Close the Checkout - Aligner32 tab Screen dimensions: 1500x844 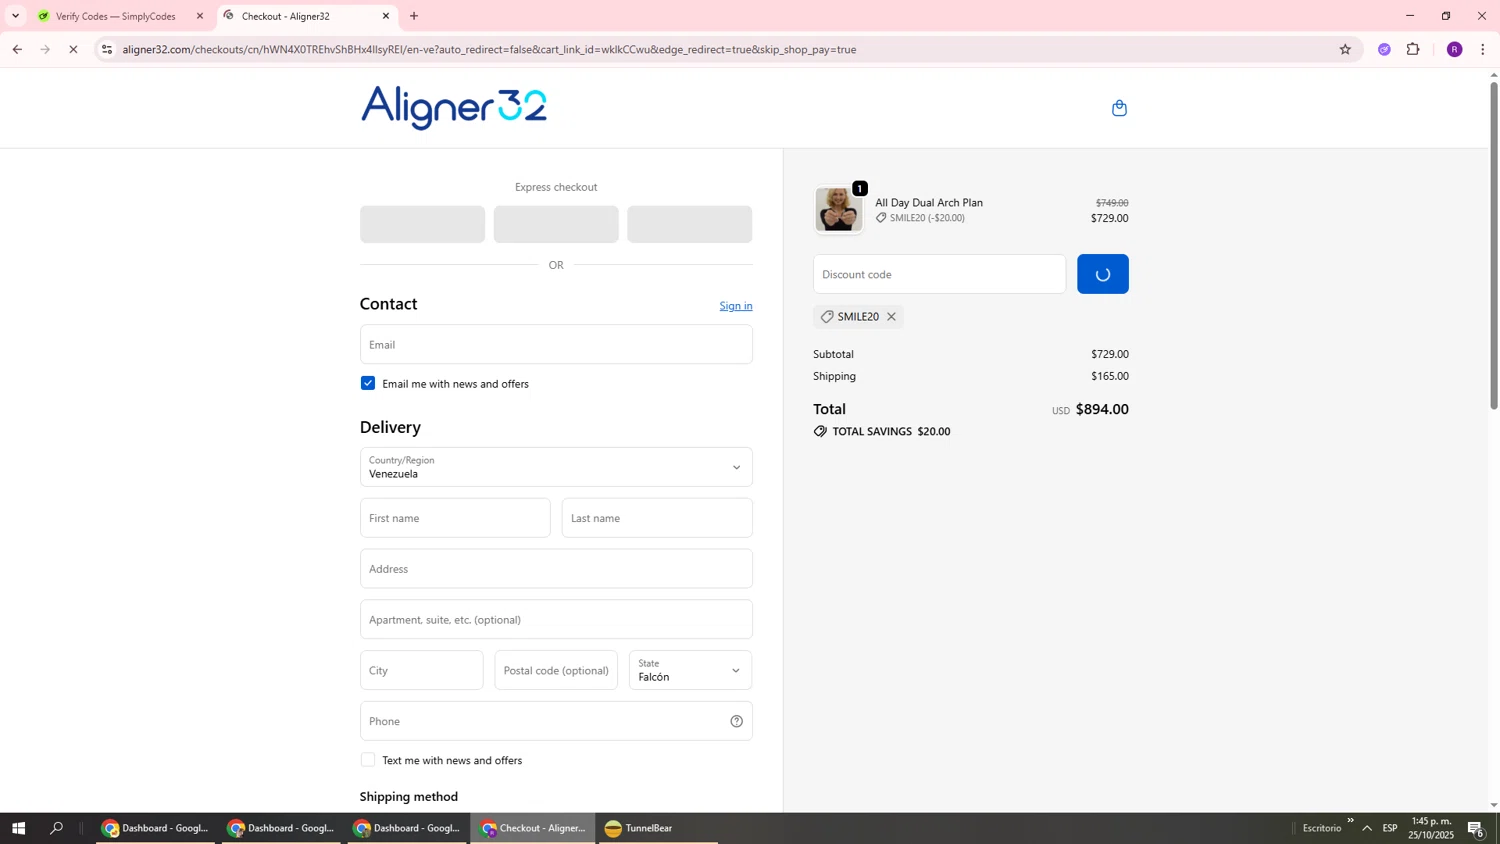point(386,16)
